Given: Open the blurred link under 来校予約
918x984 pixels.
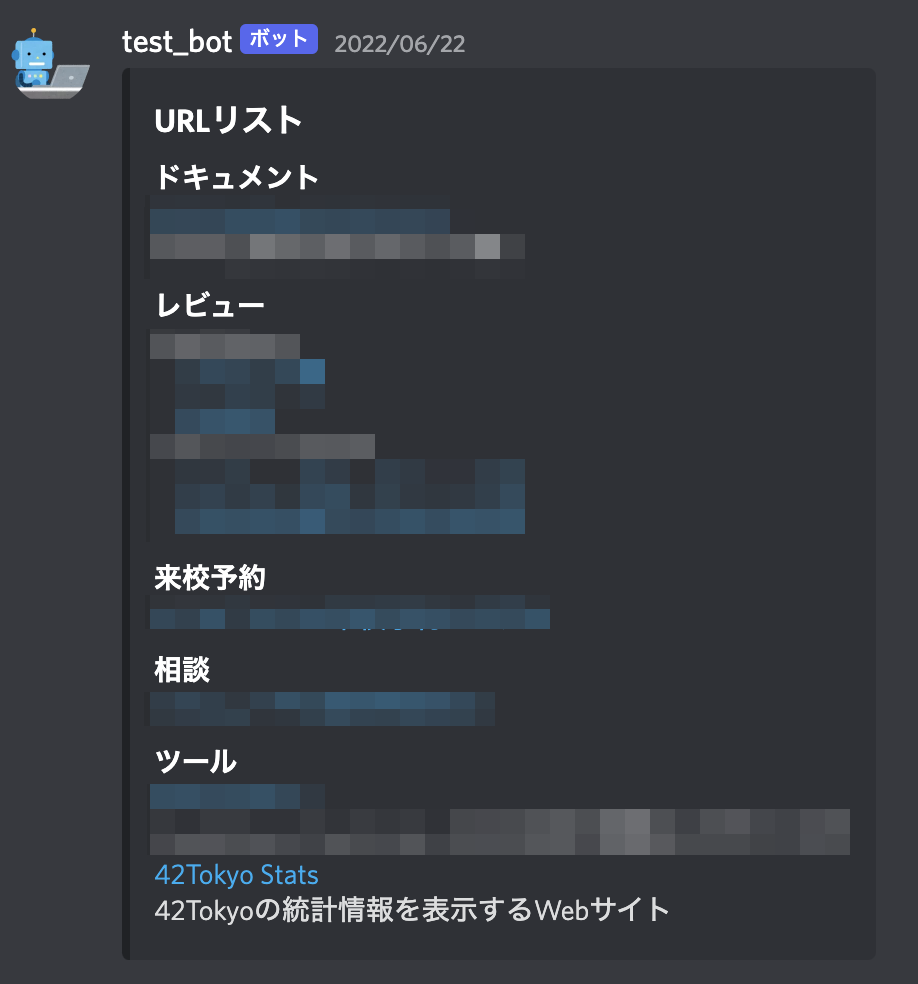Looking at the screenshot, I should click(x=350, y=619).
